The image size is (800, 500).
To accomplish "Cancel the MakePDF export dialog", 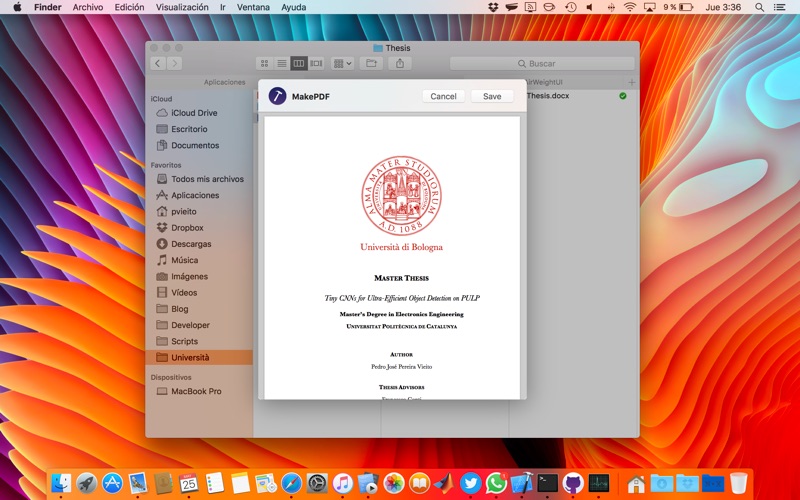I will coord(443,96).
